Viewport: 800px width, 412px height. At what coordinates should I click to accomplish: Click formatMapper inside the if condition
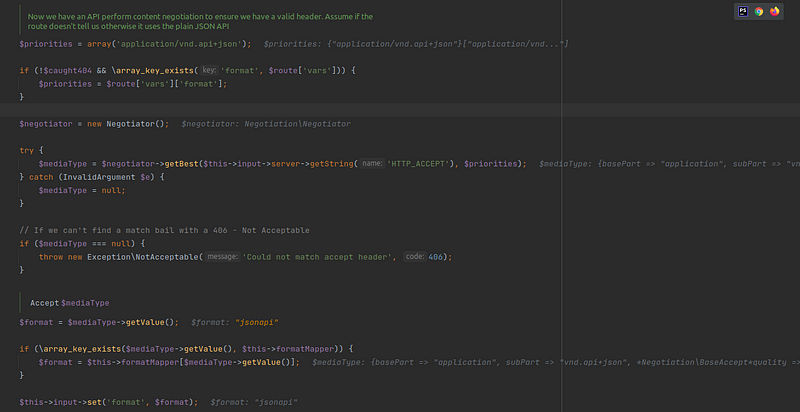point(305,349)
